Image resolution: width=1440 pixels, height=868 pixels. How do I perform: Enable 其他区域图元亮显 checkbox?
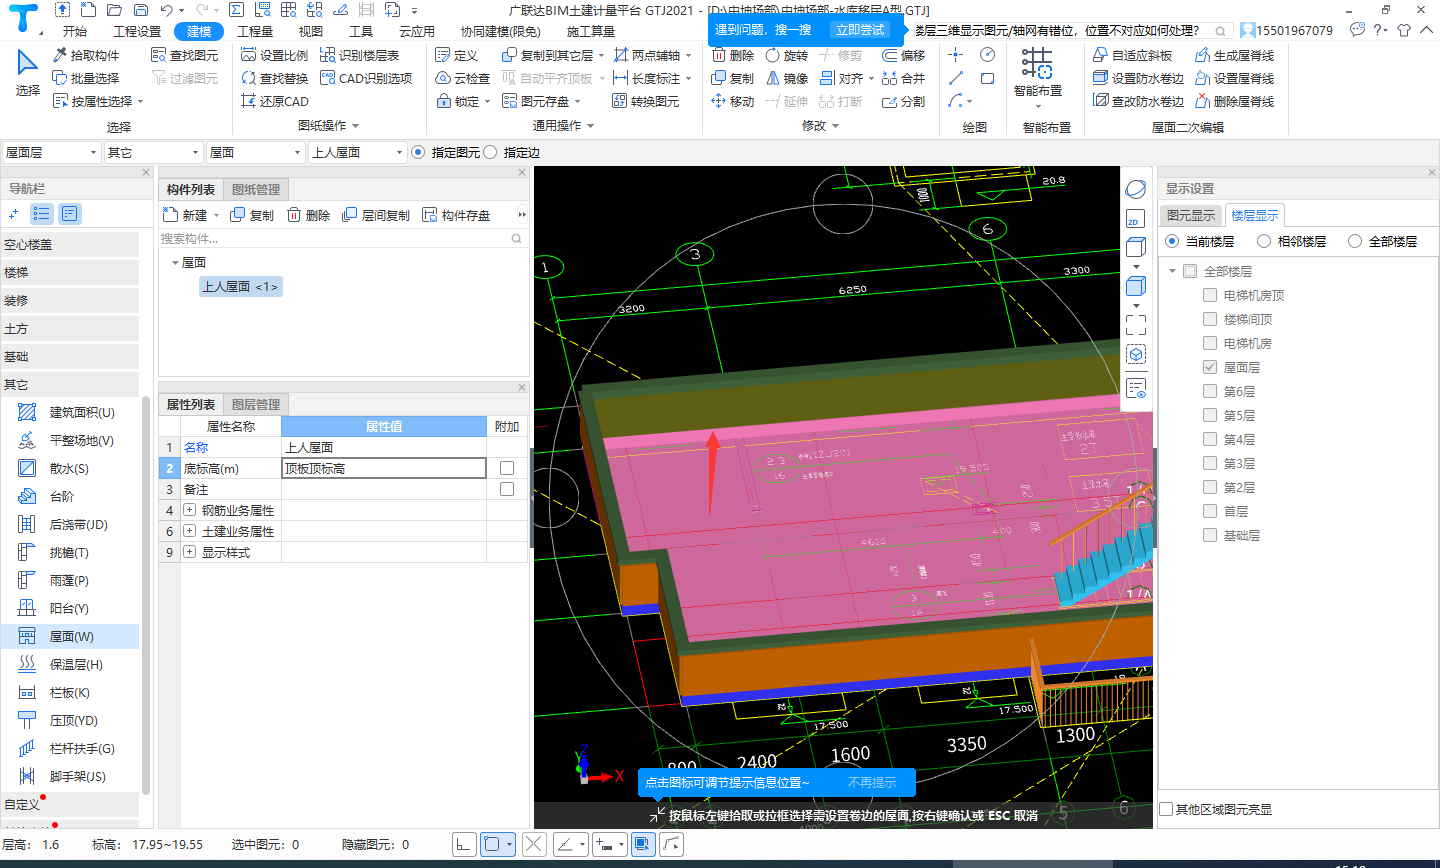(x=1166, y=809)
